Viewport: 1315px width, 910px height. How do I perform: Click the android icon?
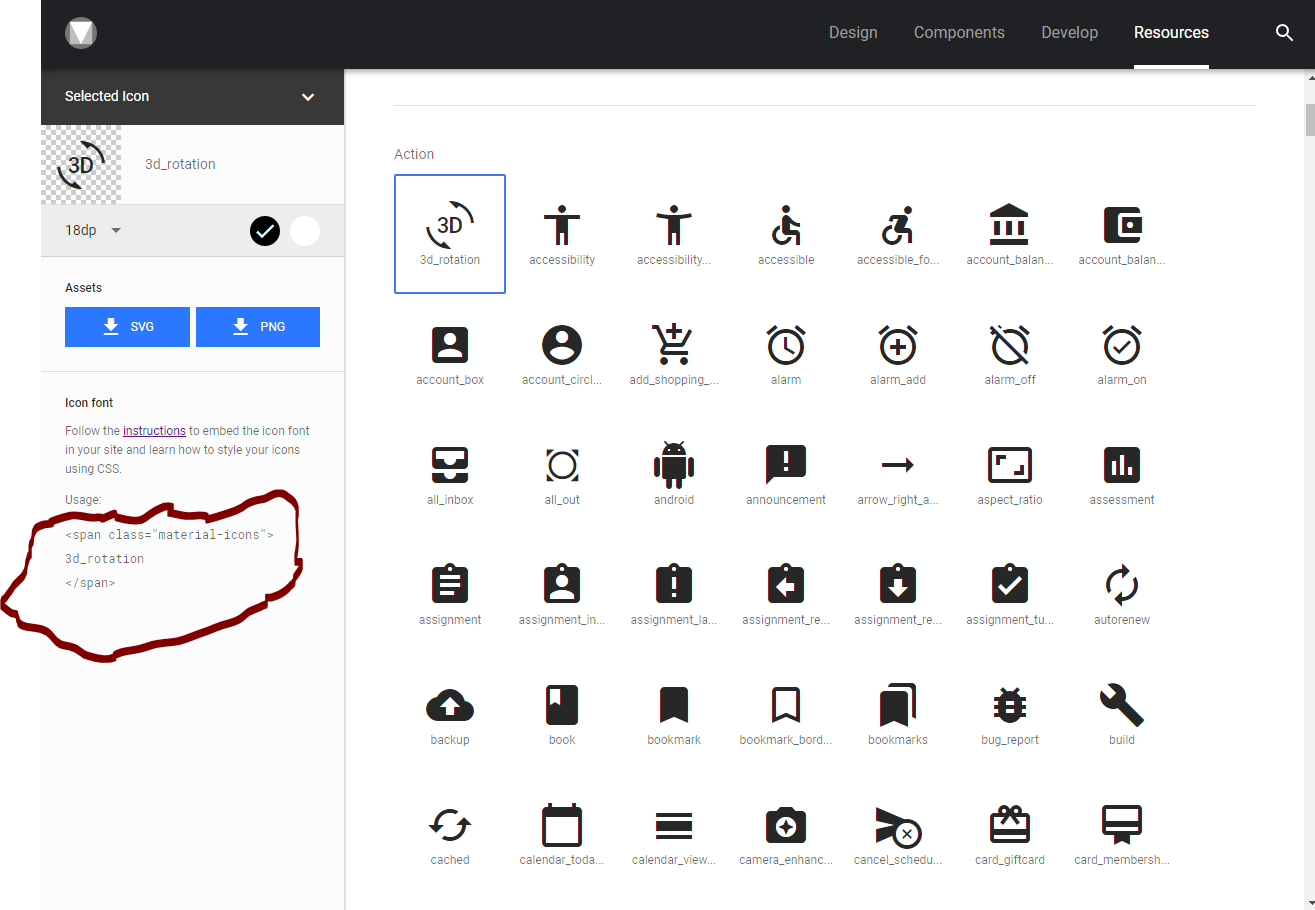click(x=674, y=465)
